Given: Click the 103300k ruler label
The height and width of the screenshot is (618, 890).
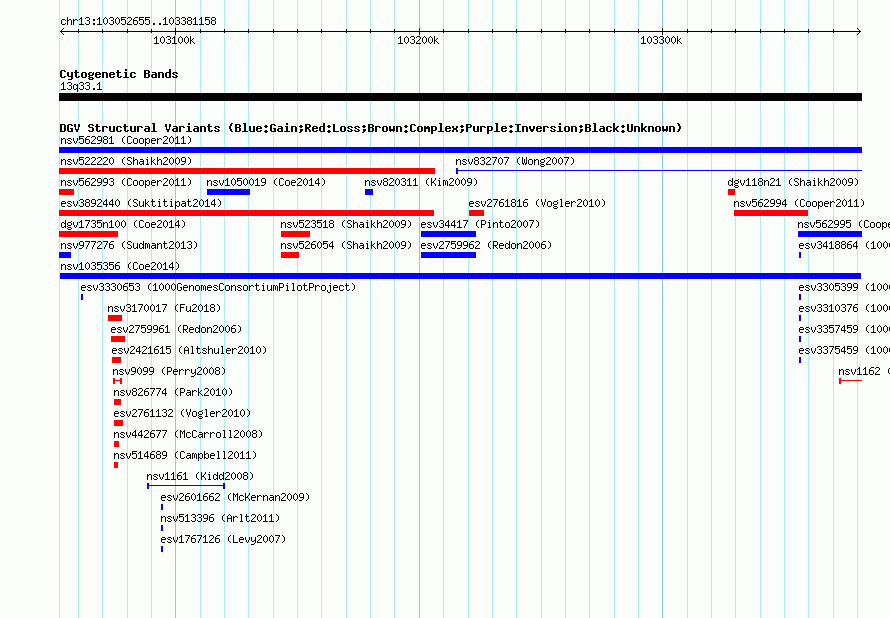Looking at the screenshot, I should click(x=661, y=40).
